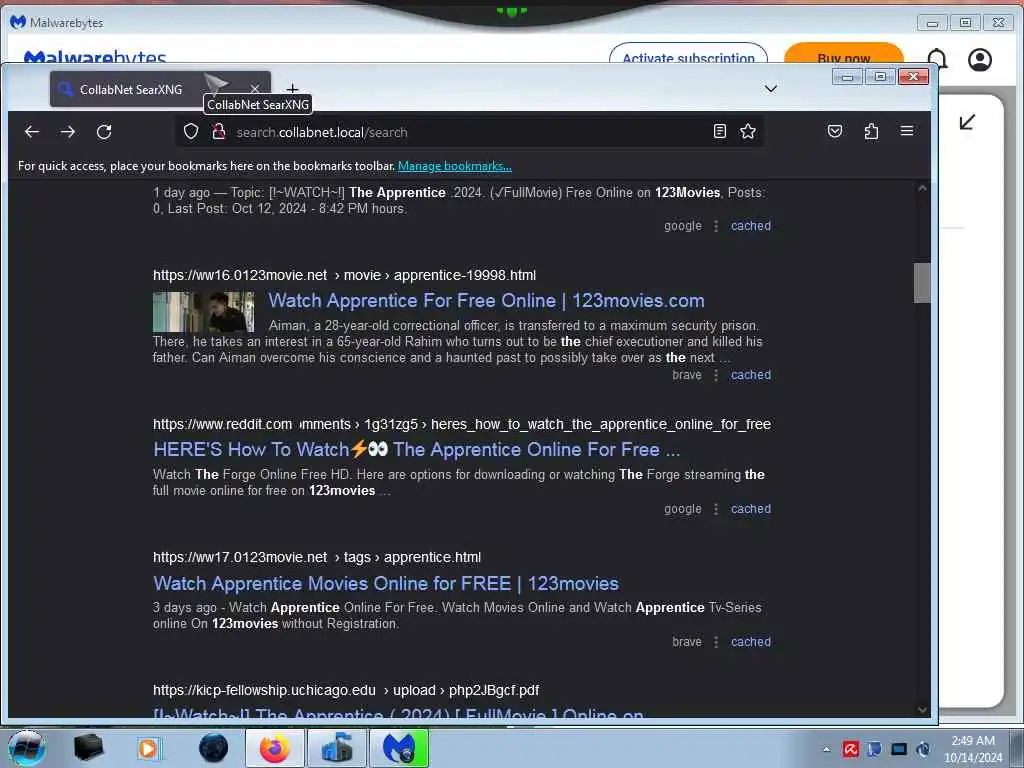The height and width of the screenshot is (768, 1024).
Task: Switch to Malwarebytes from the taskbar
Action: (399, 748)
